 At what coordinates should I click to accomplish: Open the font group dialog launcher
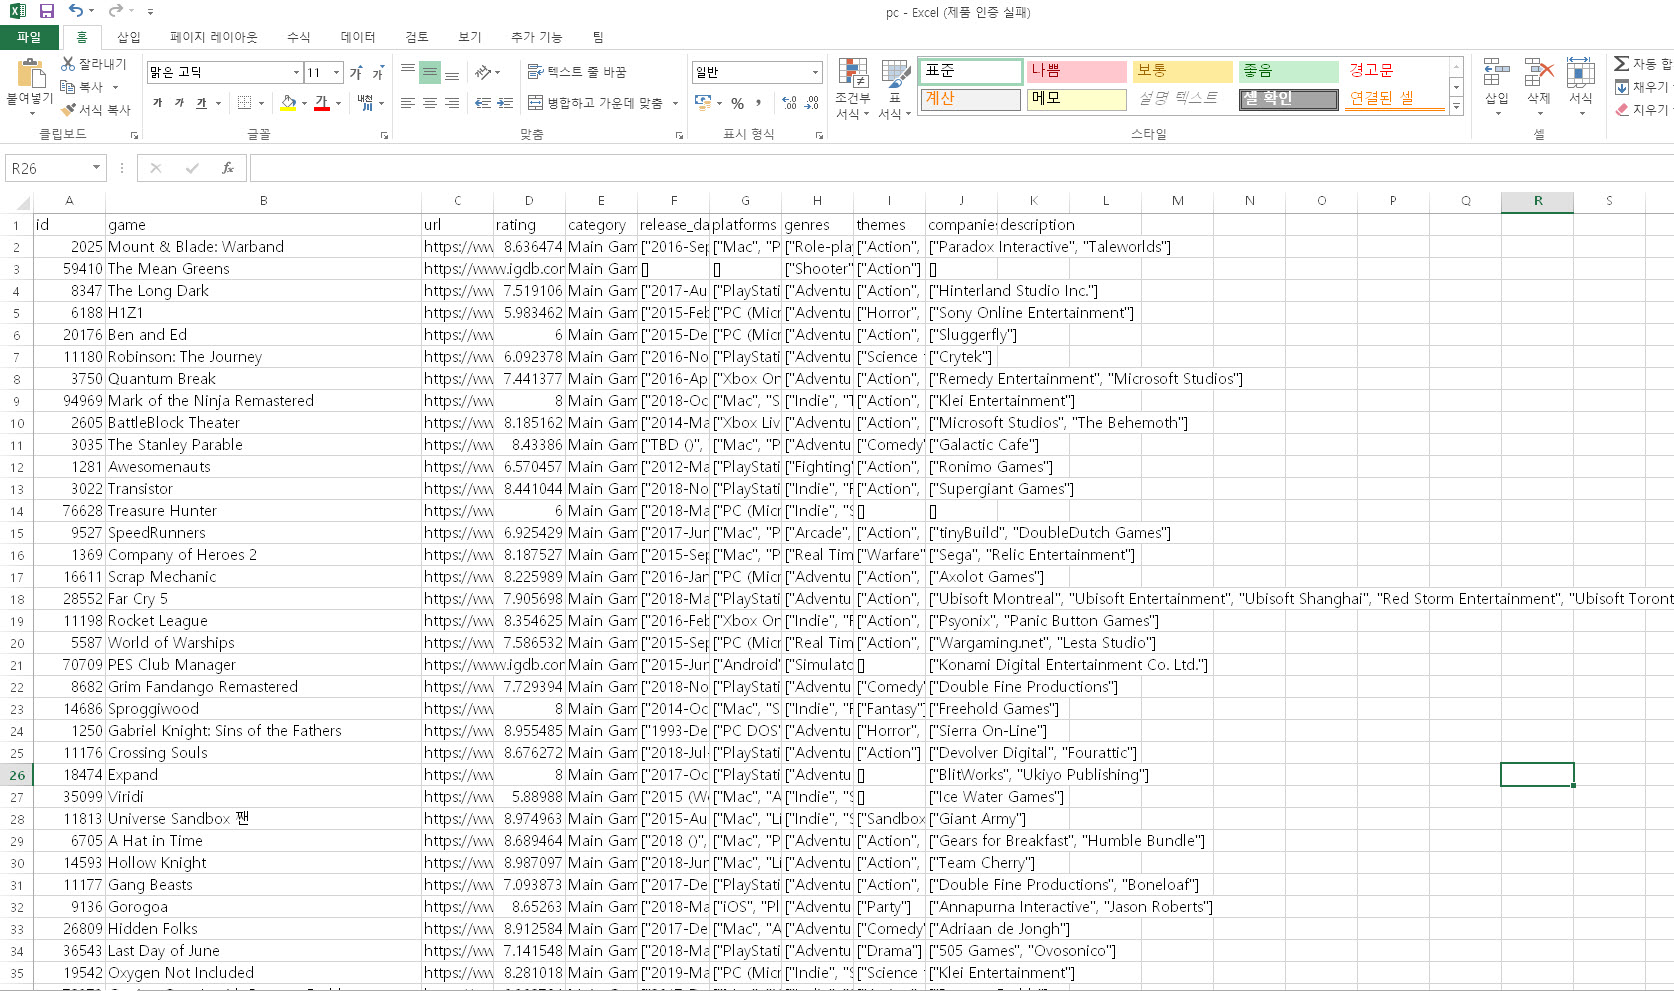coord(384,135)
